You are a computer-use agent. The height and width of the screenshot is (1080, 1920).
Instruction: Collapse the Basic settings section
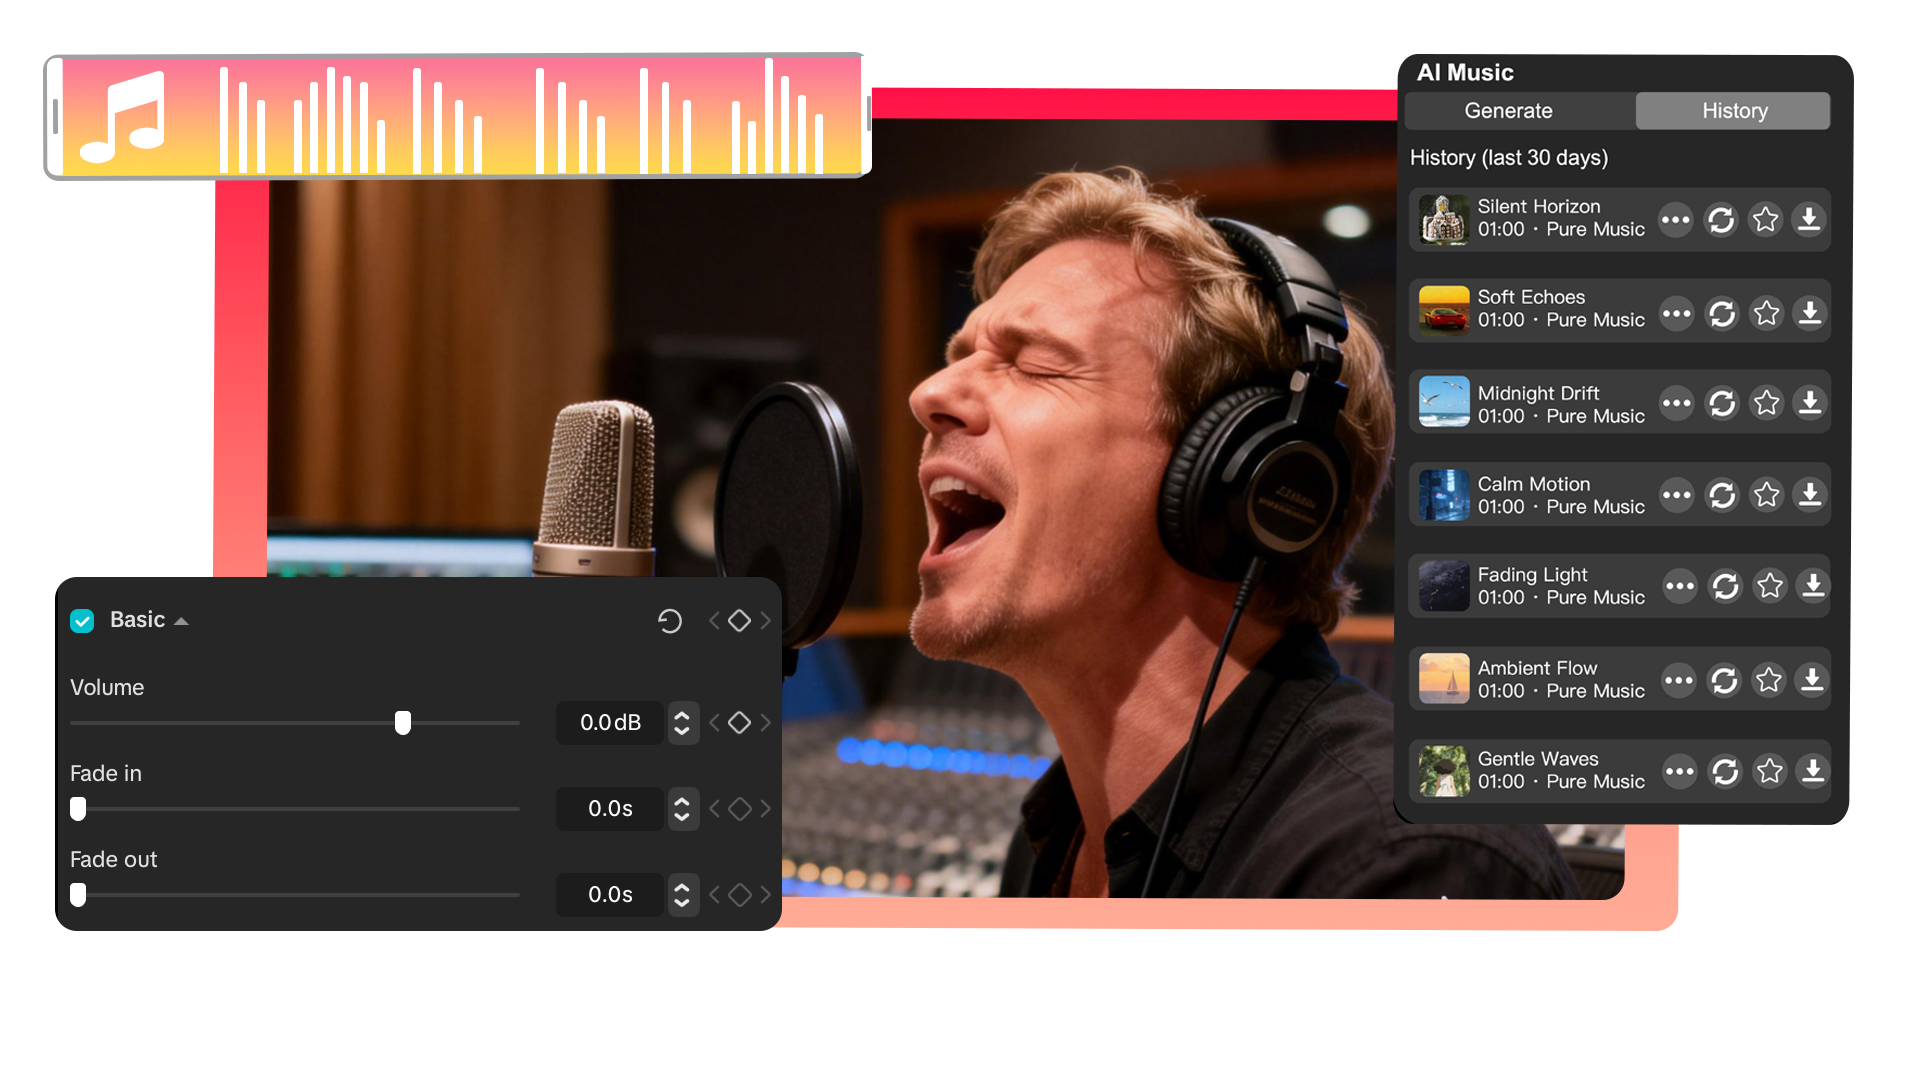(182, 620)
